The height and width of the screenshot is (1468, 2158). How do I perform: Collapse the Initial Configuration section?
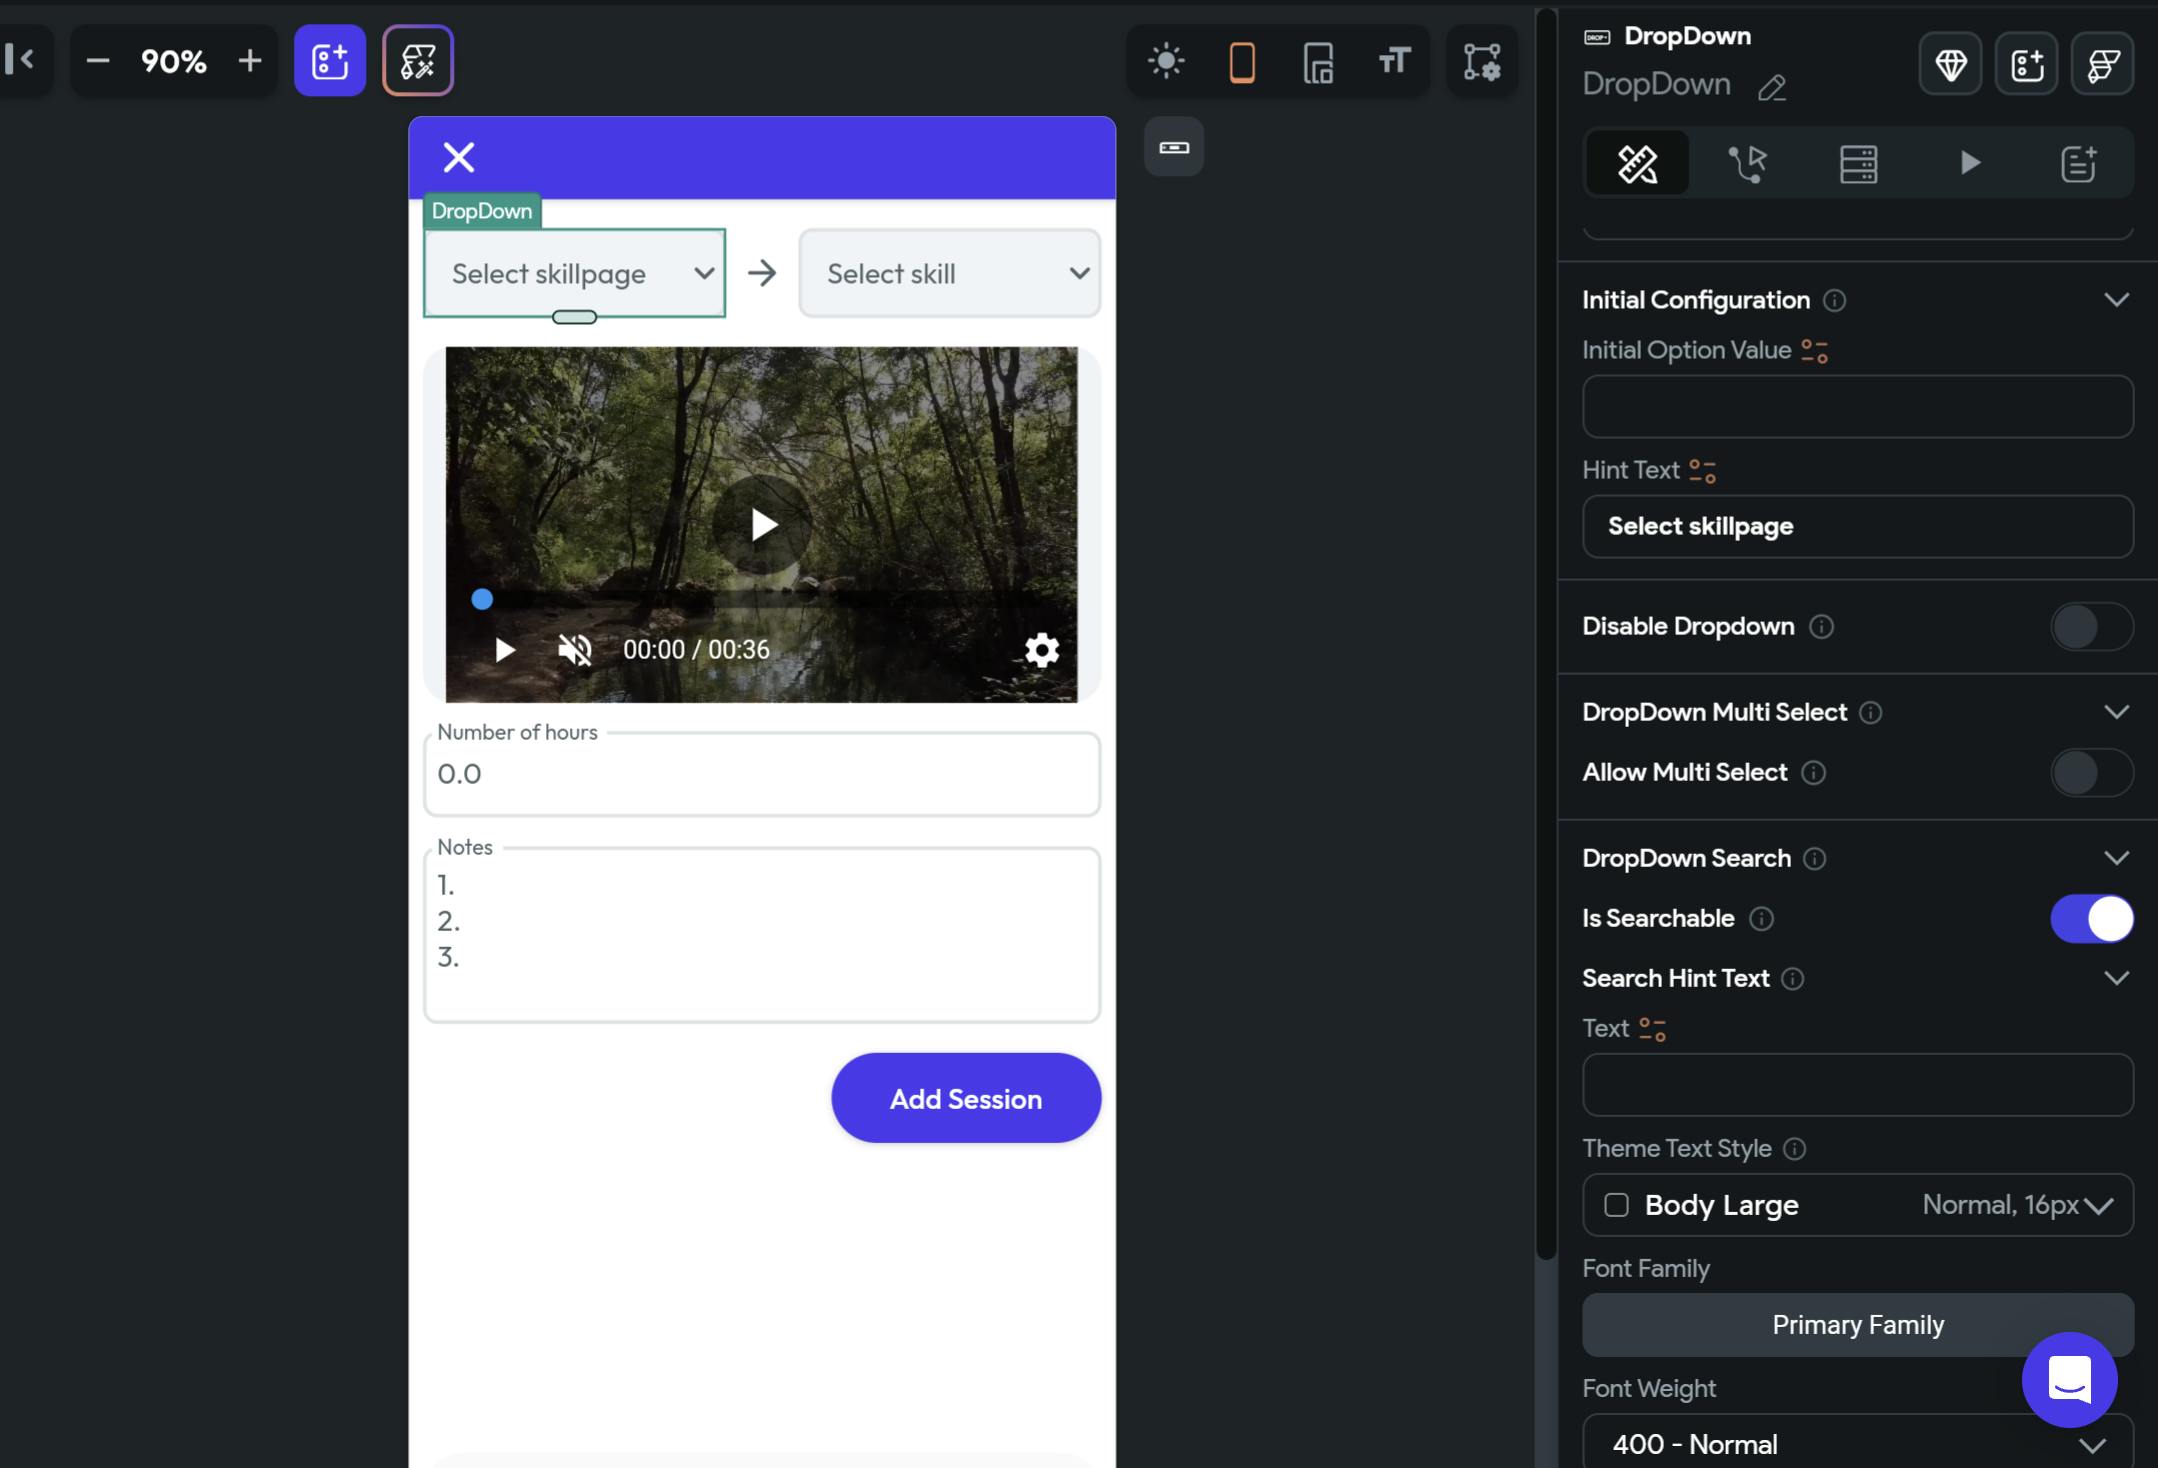(2116, 300)
